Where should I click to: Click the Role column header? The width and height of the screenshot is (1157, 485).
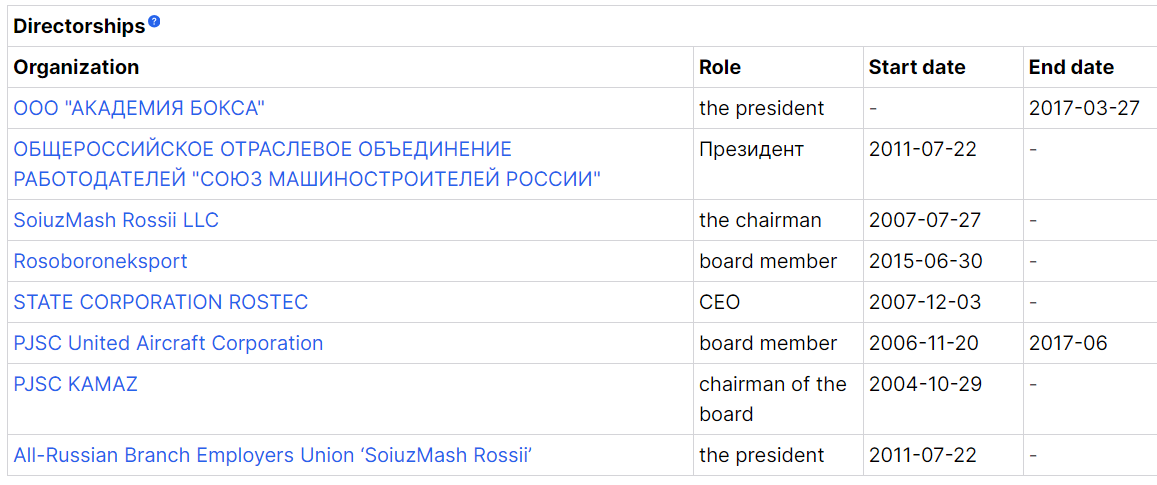click(720, 67)
